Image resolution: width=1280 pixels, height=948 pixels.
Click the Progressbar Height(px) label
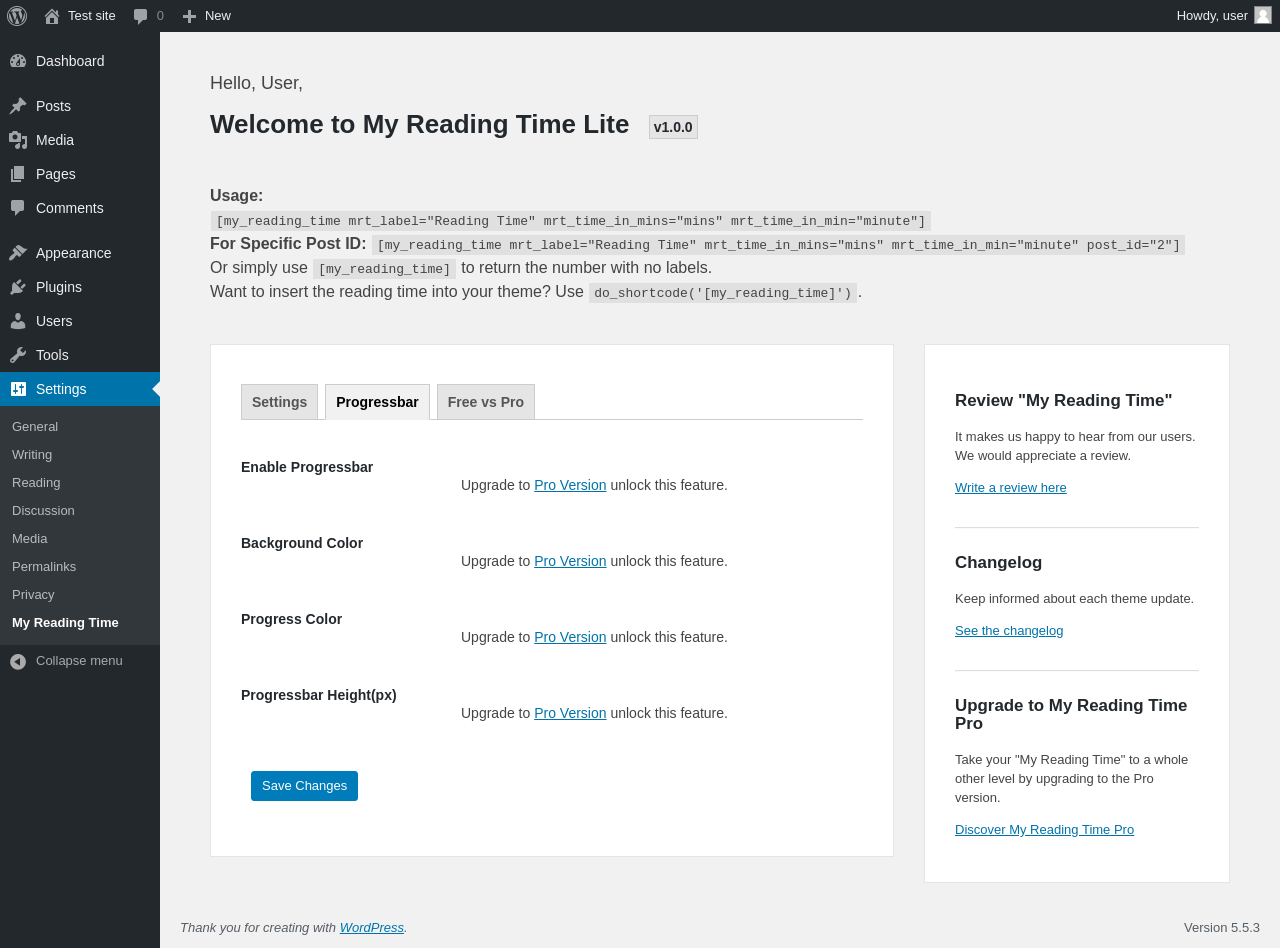tap(319, 695)
